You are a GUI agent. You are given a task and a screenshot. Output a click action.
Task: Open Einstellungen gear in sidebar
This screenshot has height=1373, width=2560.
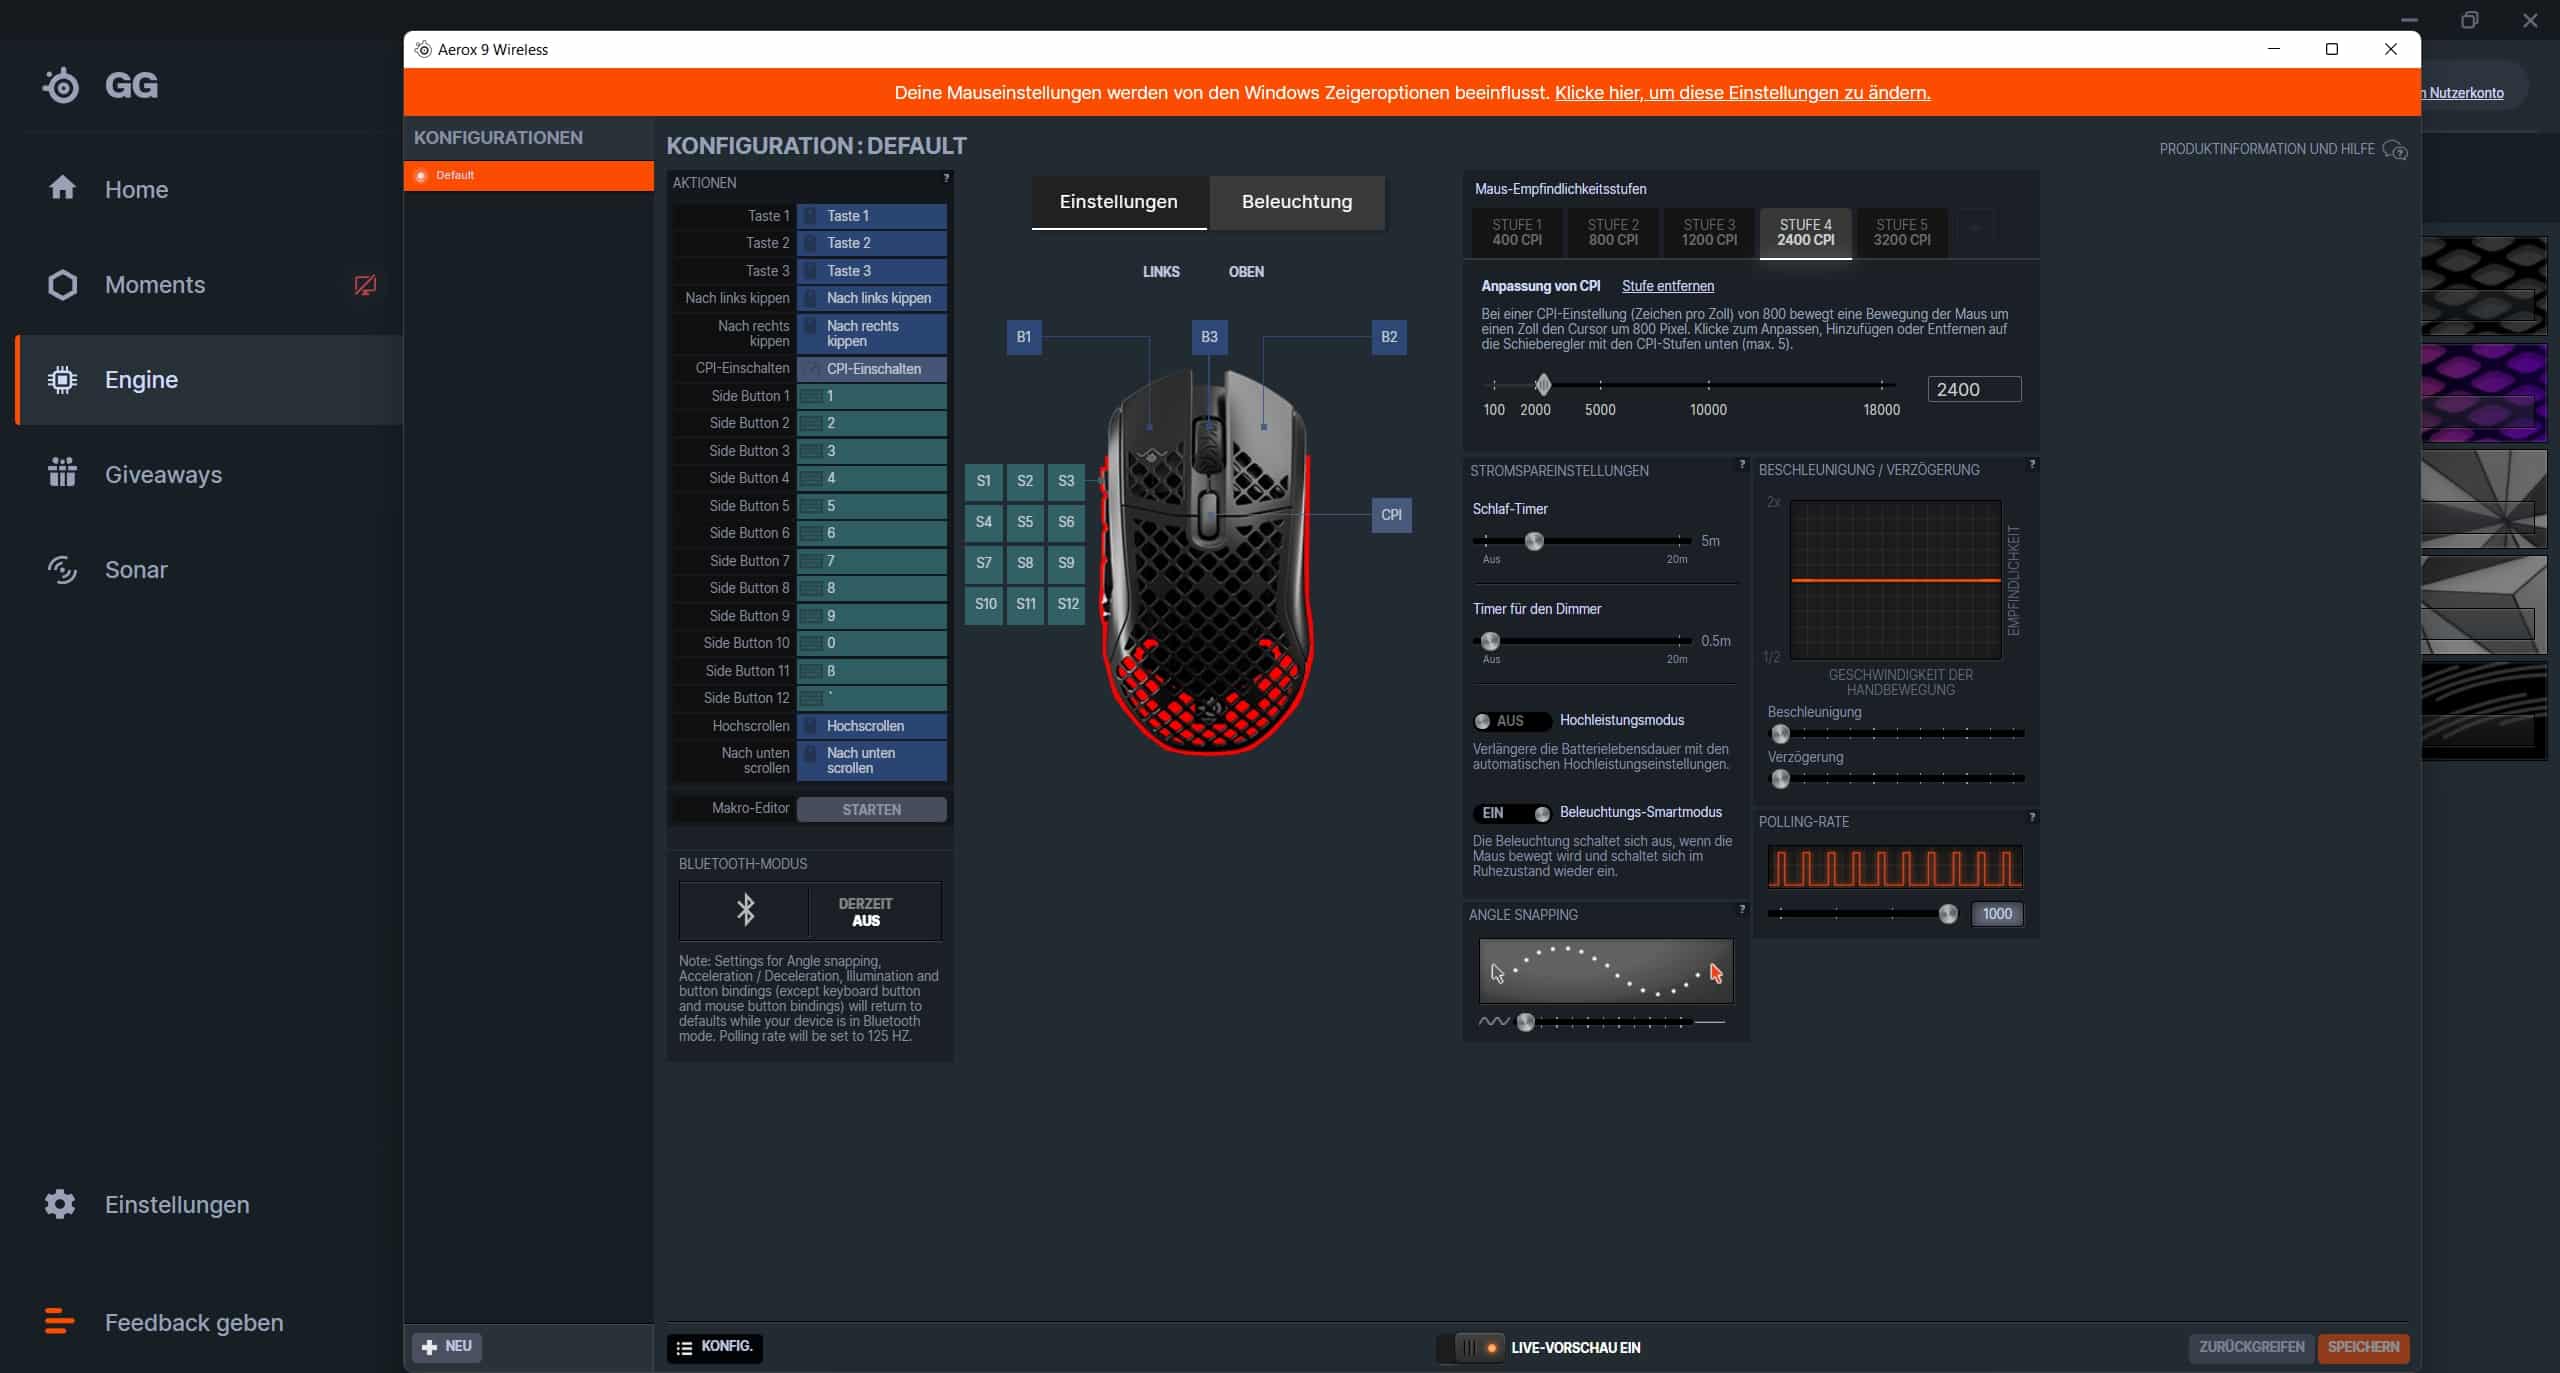60,1204
